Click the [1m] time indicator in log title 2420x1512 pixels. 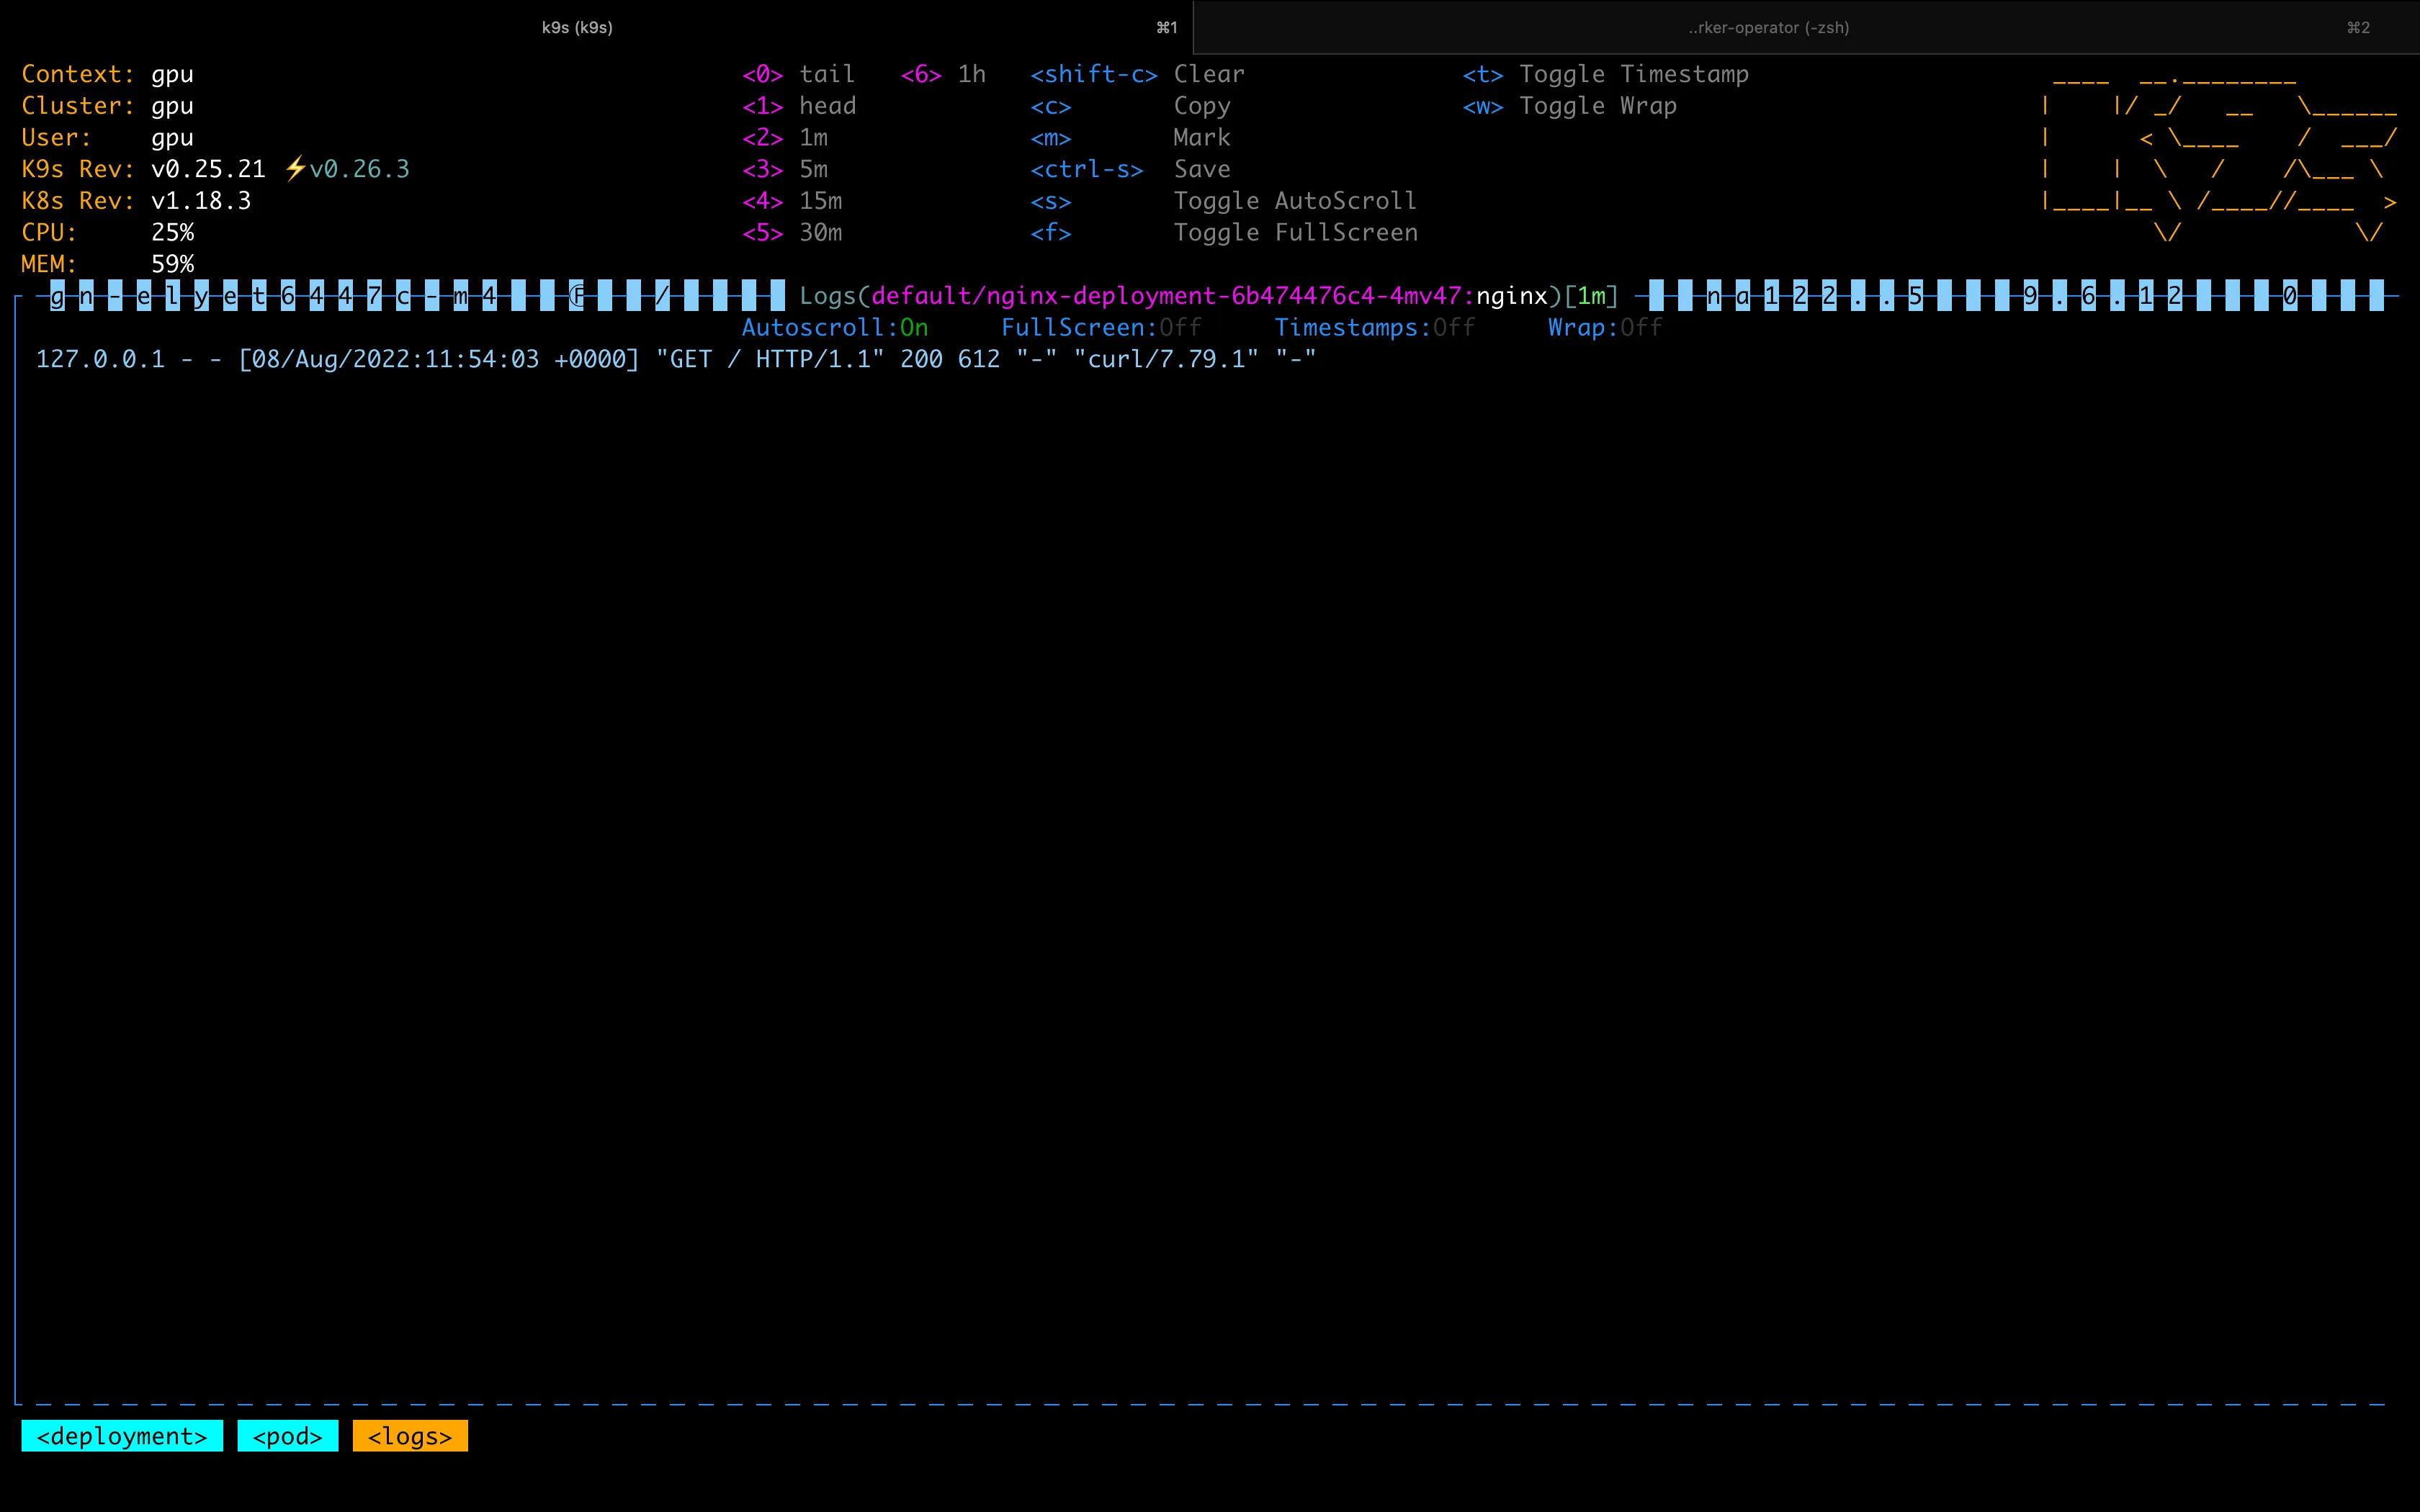(1591, 296)
